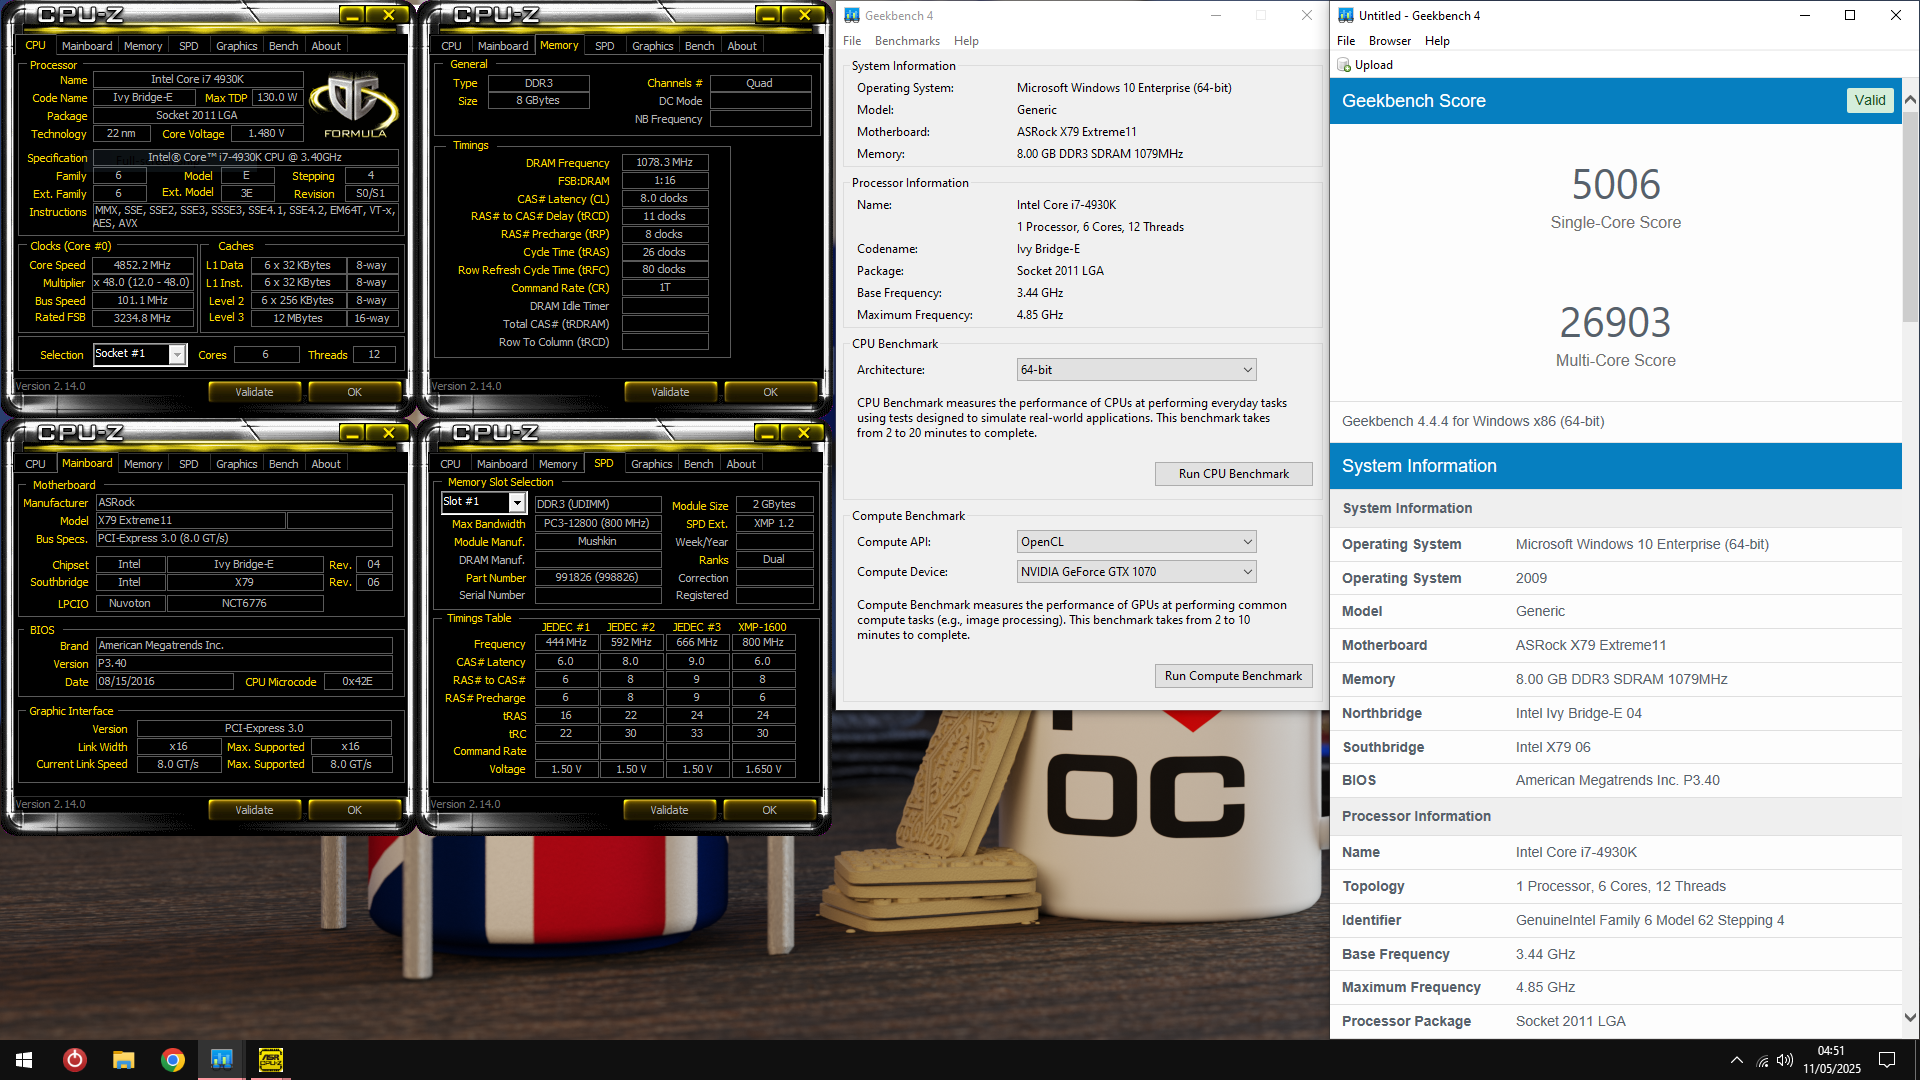This screenshot has height=1080, width=1920.
Task: Open SPD tab in CPU-Z Memory window
Action: 605,46
